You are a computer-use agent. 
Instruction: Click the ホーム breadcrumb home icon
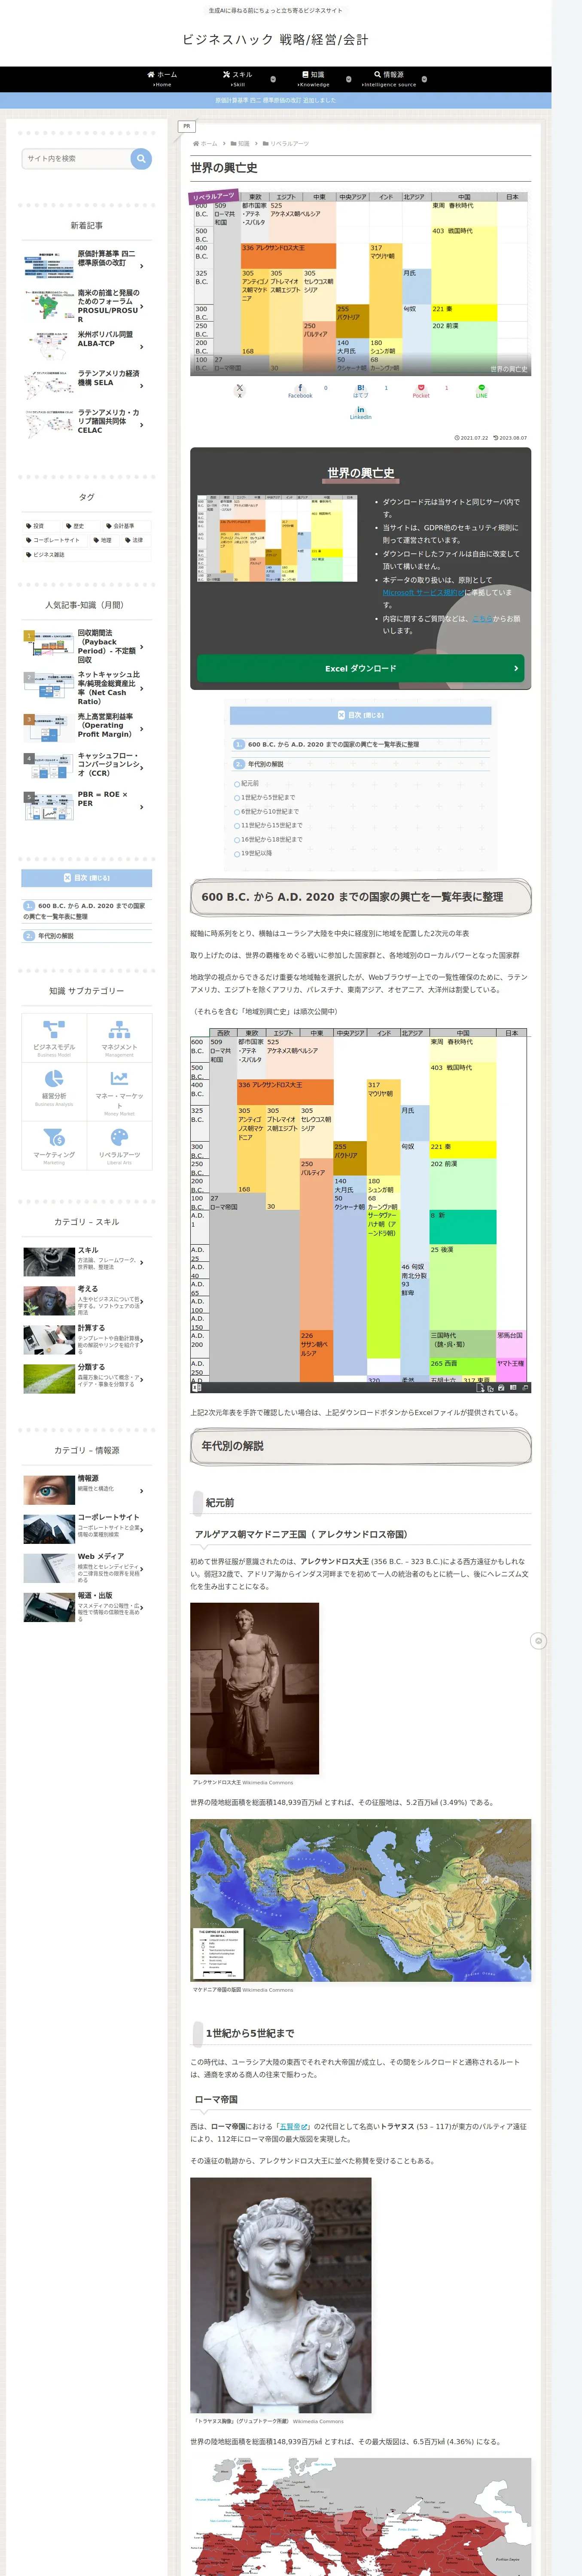[196, 144]
